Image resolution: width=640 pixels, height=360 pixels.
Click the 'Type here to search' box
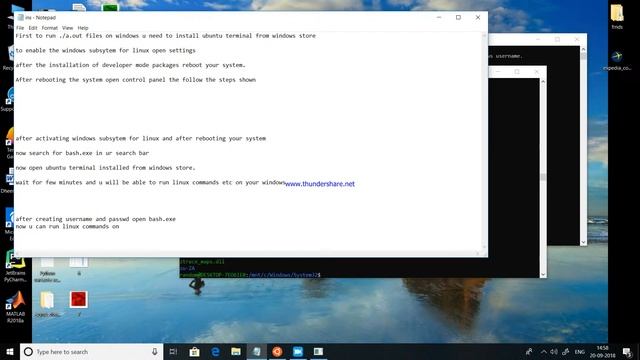point(91,351)
